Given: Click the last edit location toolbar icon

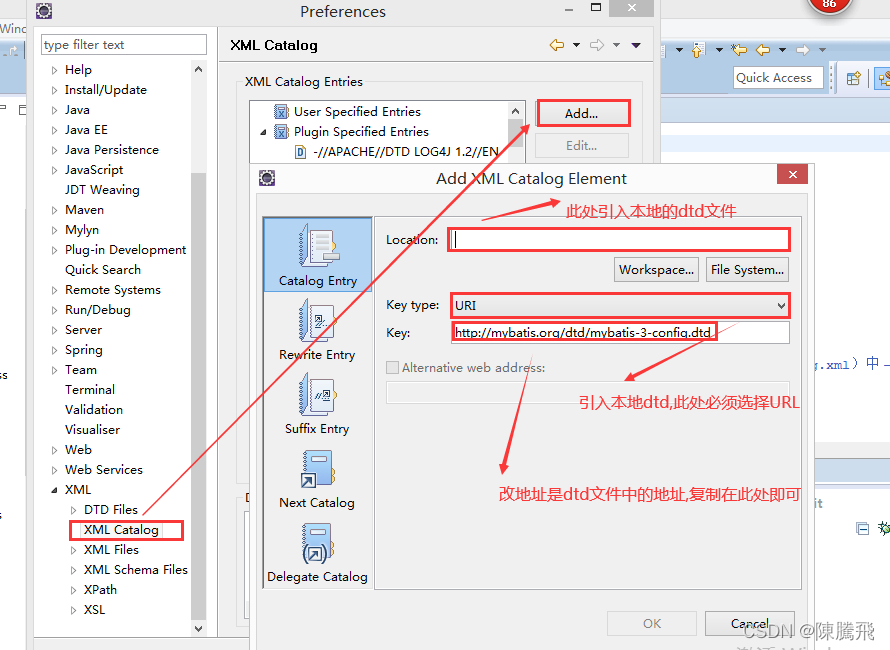Looking at the screenshot, I should coord(739,50).
